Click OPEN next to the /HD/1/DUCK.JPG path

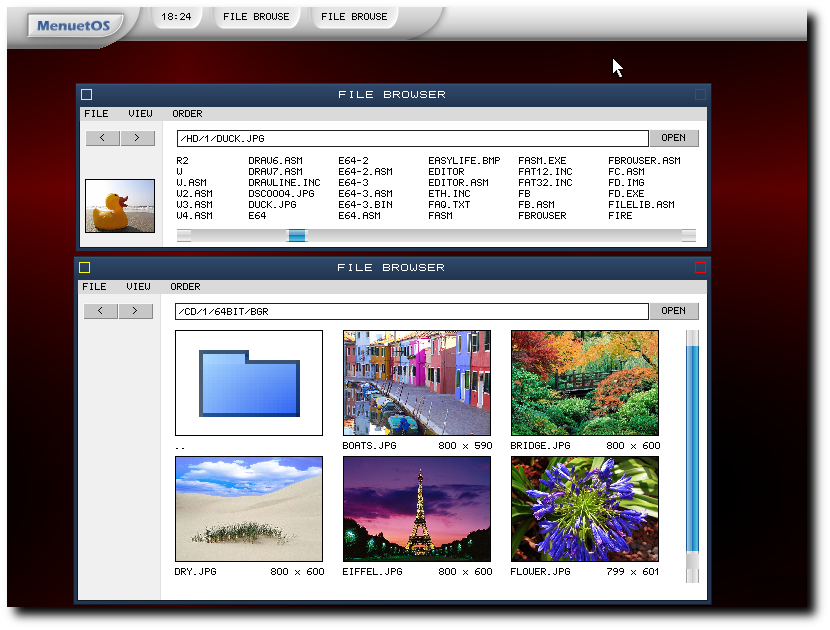(x=674, y=138)
